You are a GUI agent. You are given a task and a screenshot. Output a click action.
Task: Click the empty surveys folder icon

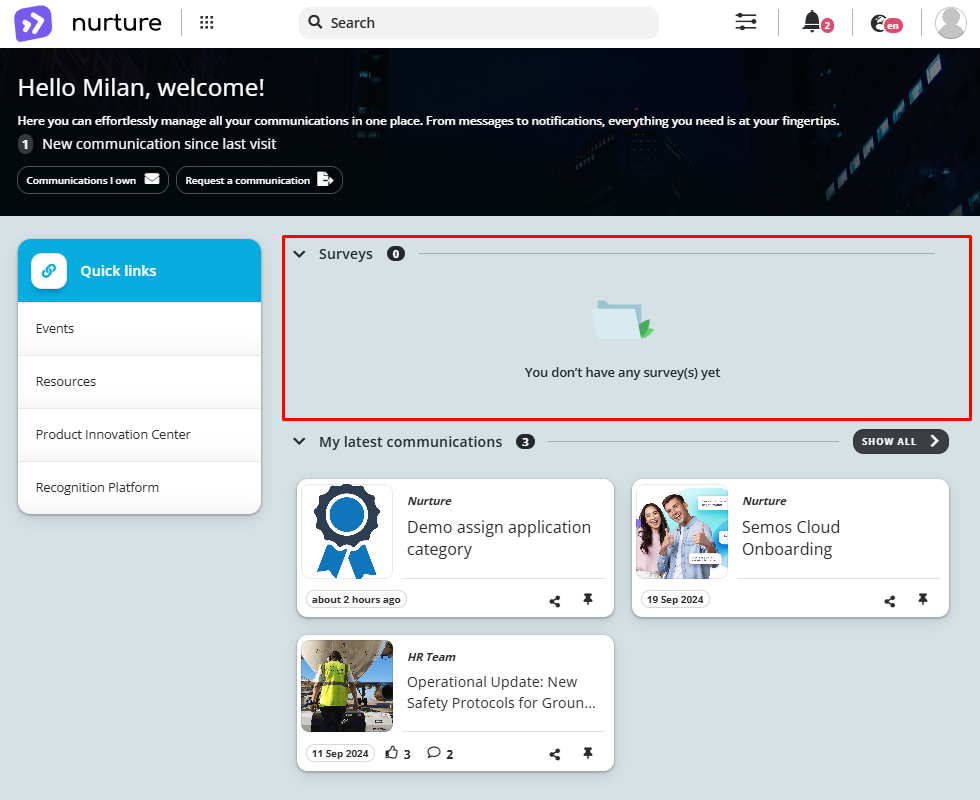pyautogui.click(x=622, y=319)
